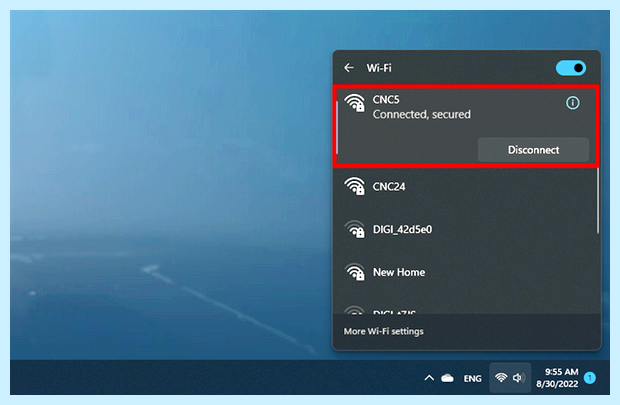
Task: Show hidden icons in system tray
Action: coord(429,378)
